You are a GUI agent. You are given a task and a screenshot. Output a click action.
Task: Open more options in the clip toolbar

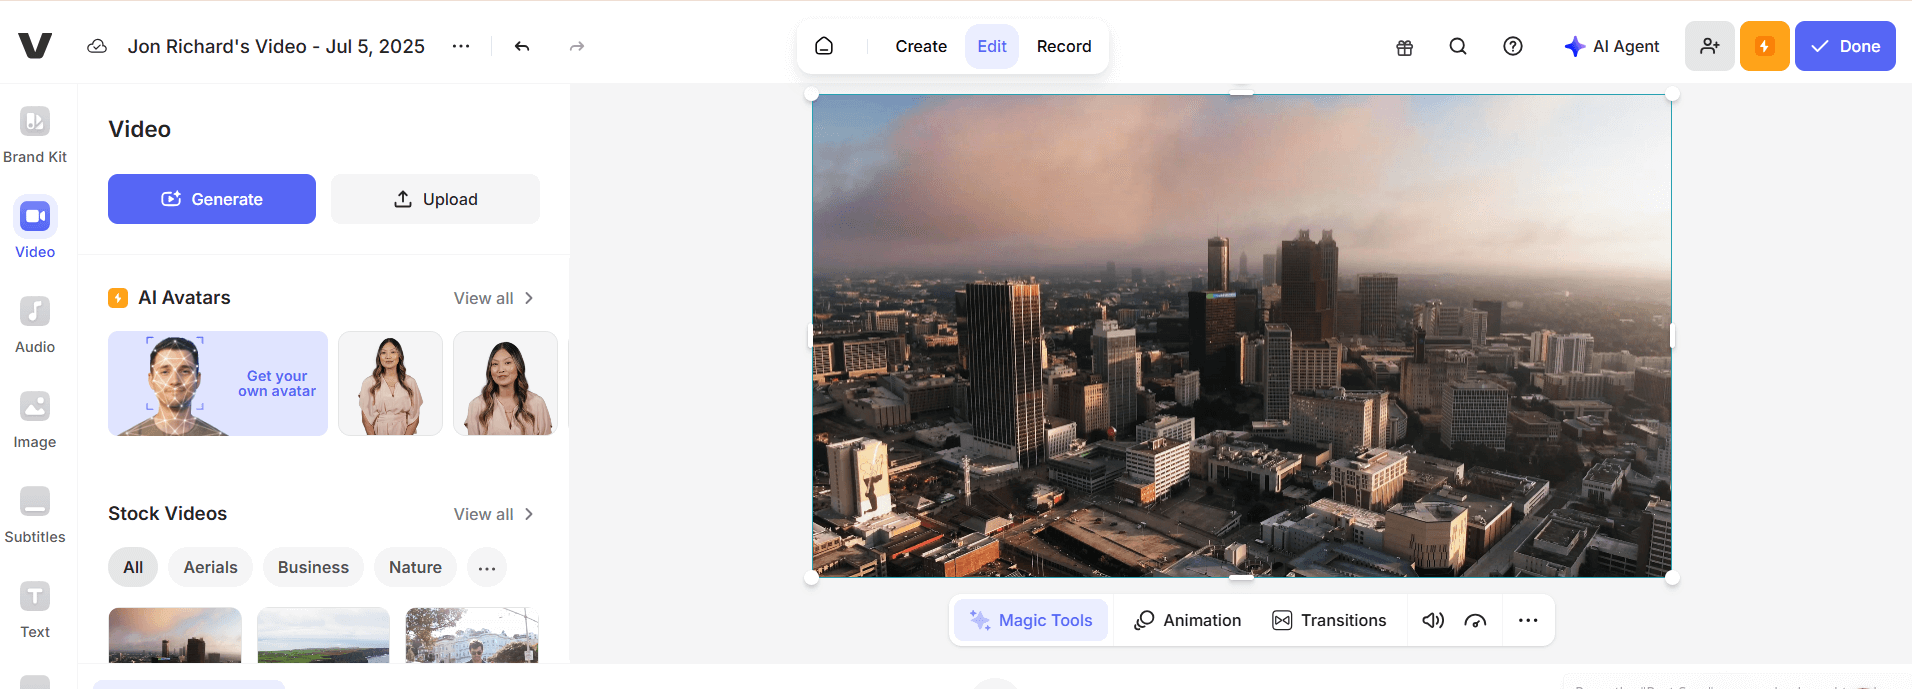[x=1528, y=620]
